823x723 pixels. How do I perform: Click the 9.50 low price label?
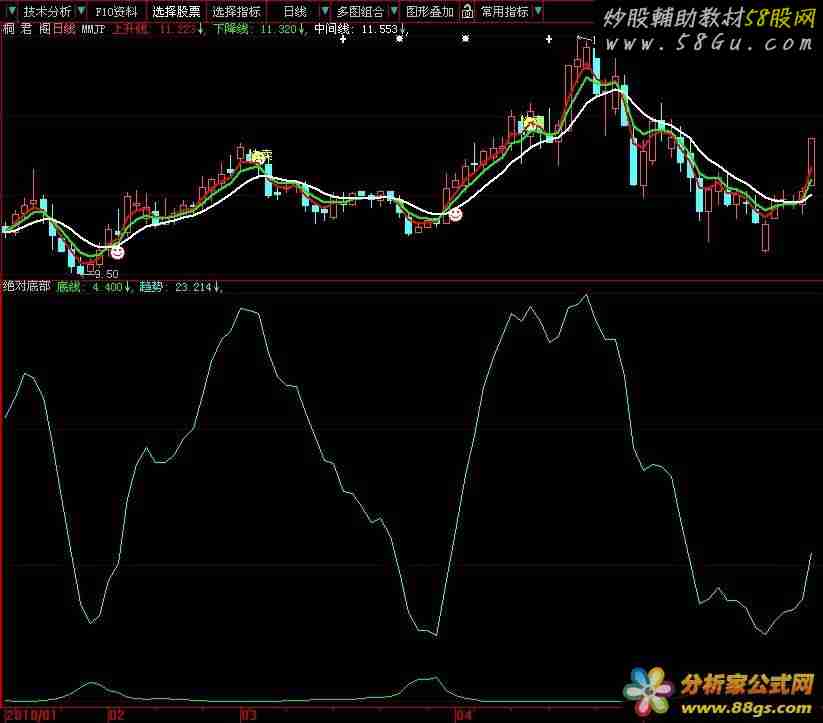(107, 274)
